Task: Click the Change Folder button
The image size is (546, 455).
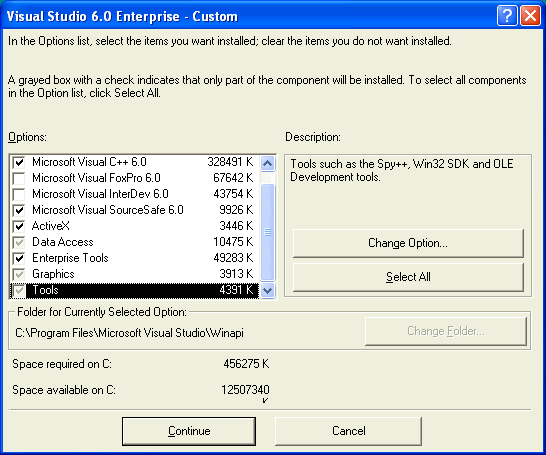Action: point(446,331)
